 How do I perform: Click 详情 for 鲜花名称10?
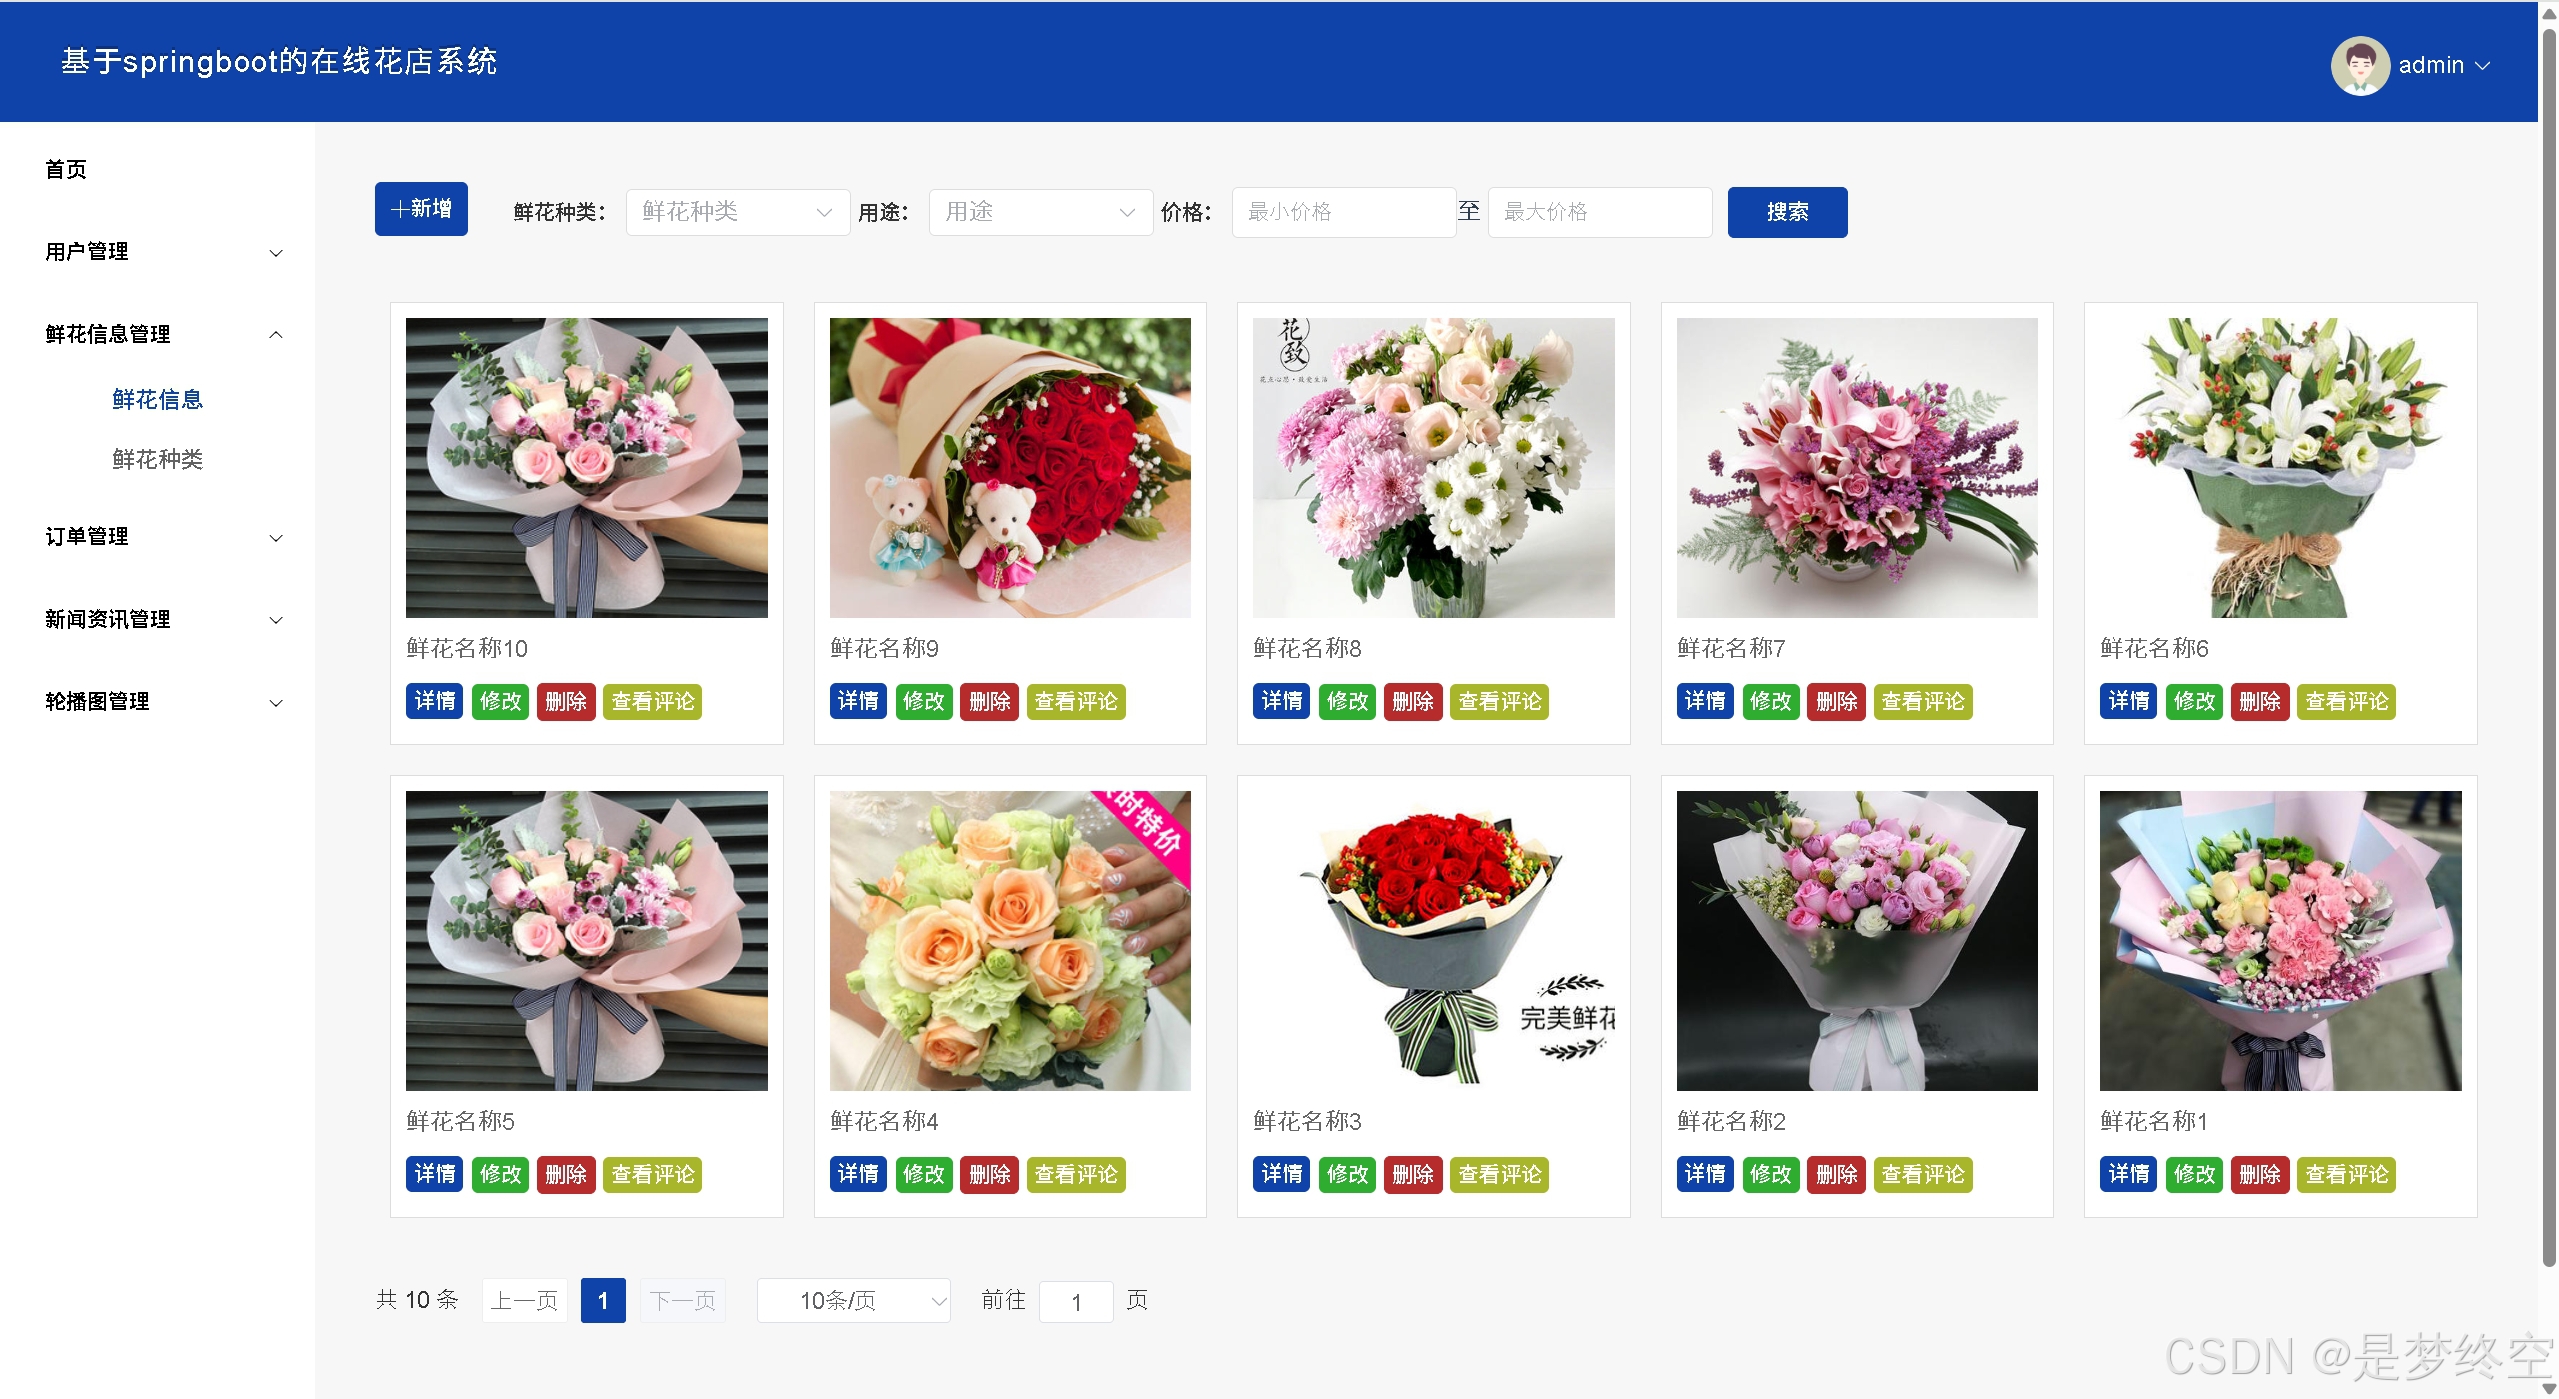pos(434,701)
